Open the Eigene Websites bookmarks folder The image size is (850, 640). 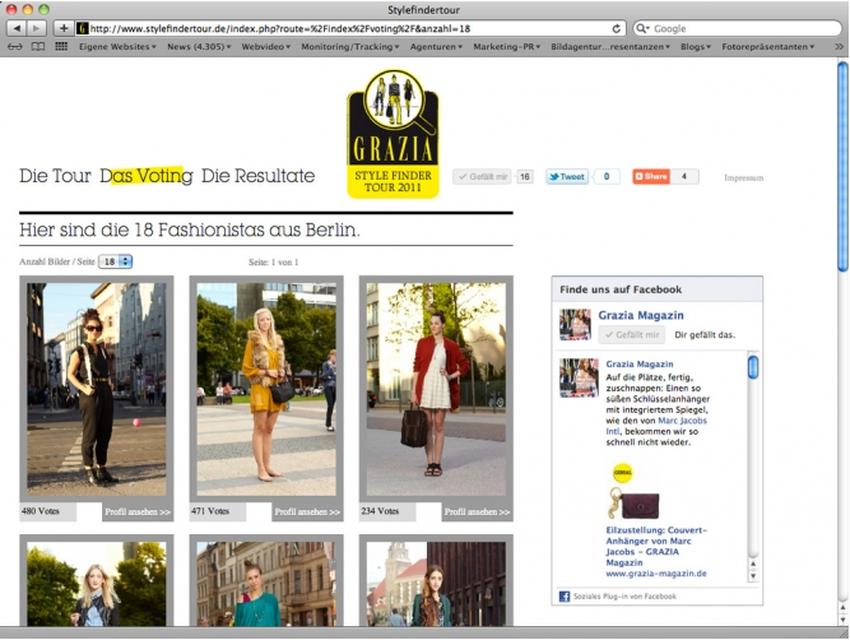click(x=118, y=47)
